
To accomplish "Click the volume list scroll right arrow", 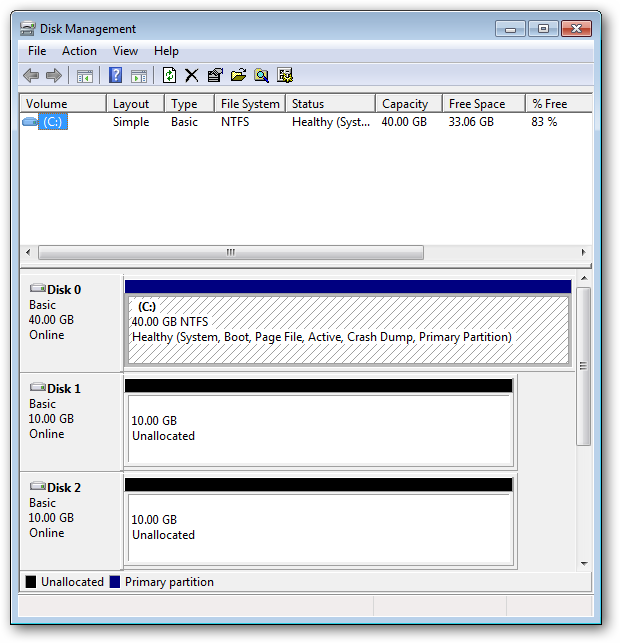I will (583, 252).
